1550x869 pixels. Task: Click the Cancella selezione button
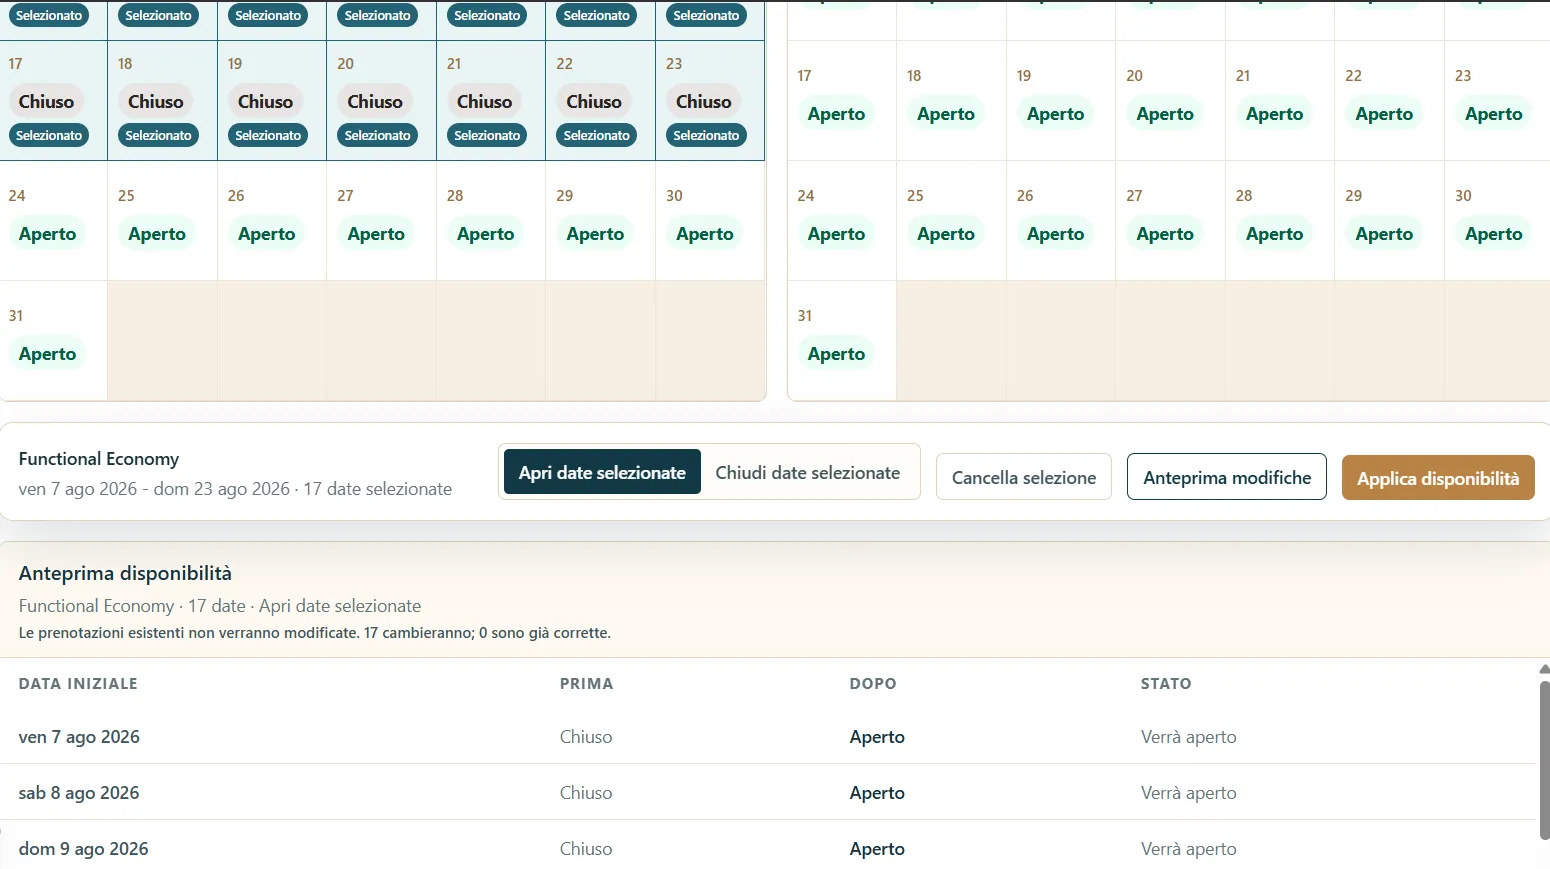1024,477
